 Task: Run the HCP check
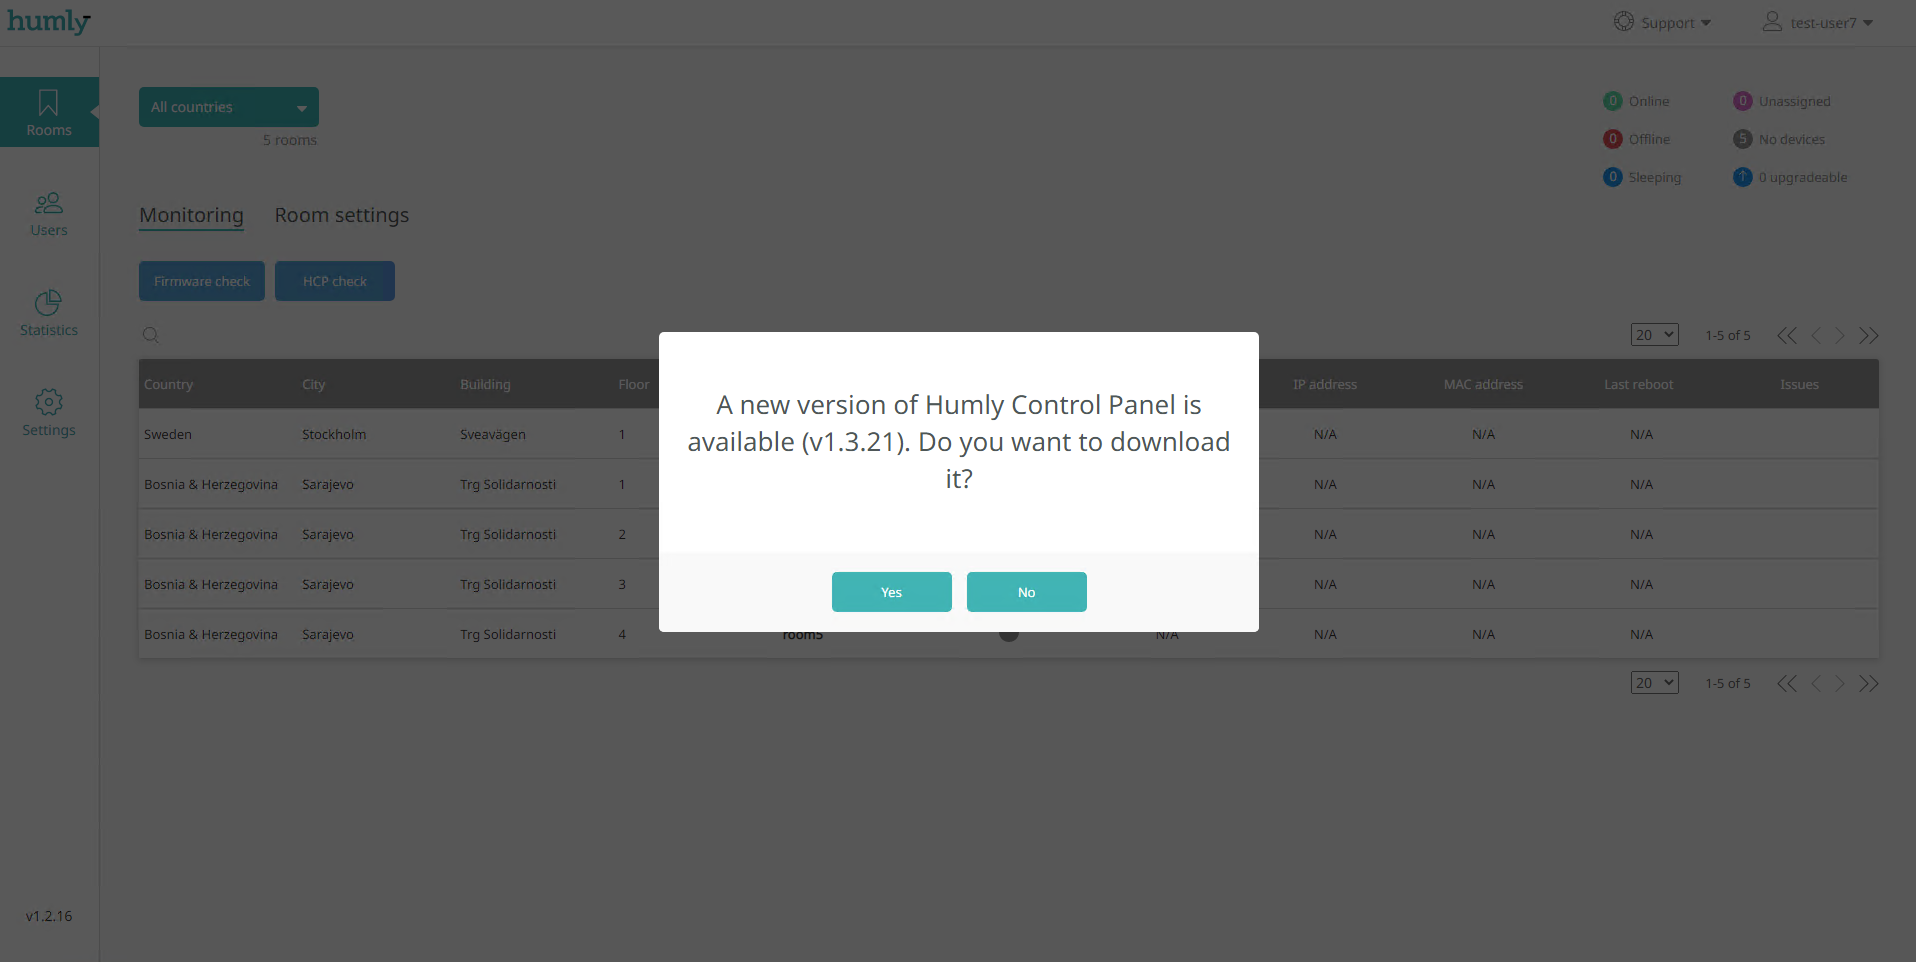[335, 281]
